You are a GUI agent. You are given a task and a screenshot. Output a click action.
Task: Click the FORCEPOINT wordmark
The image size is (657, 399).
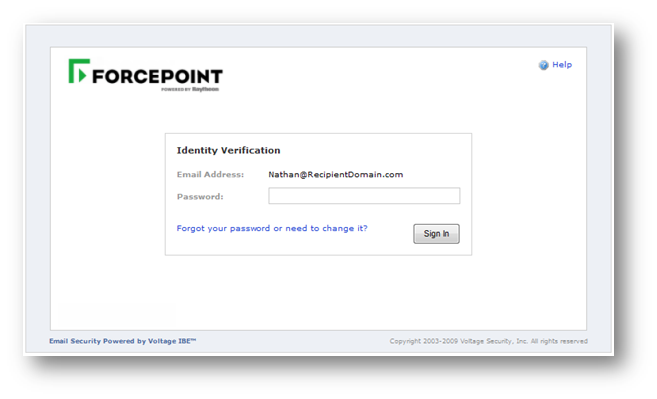[x=157, y=76]
